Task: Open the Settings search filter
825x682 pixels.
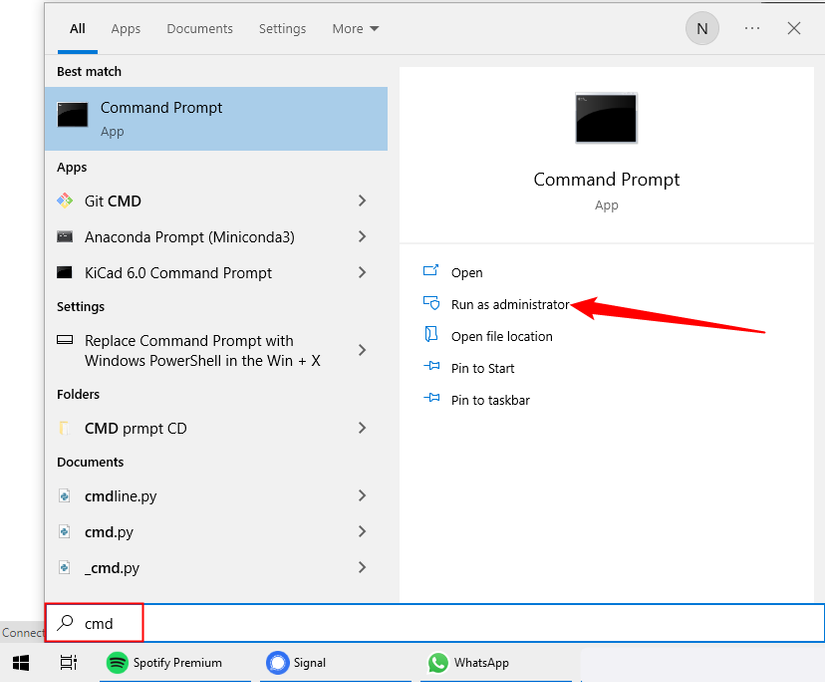Action: click(x=282, y=28)
